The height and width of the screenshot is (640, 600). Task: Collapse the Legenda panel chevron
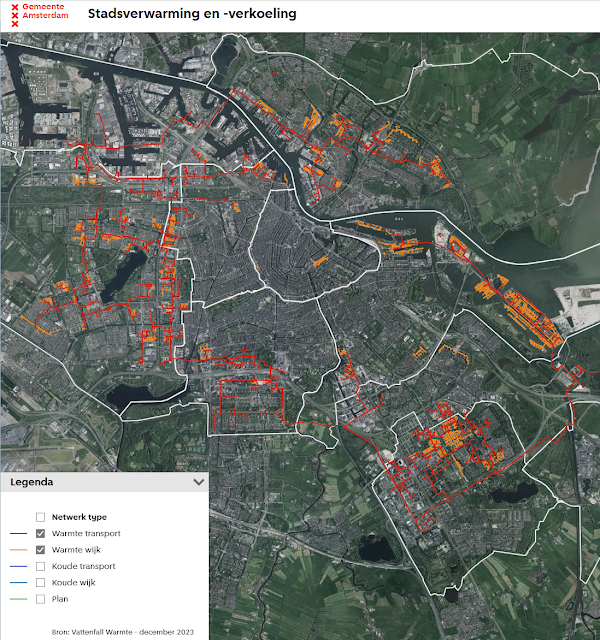point(199,482)
